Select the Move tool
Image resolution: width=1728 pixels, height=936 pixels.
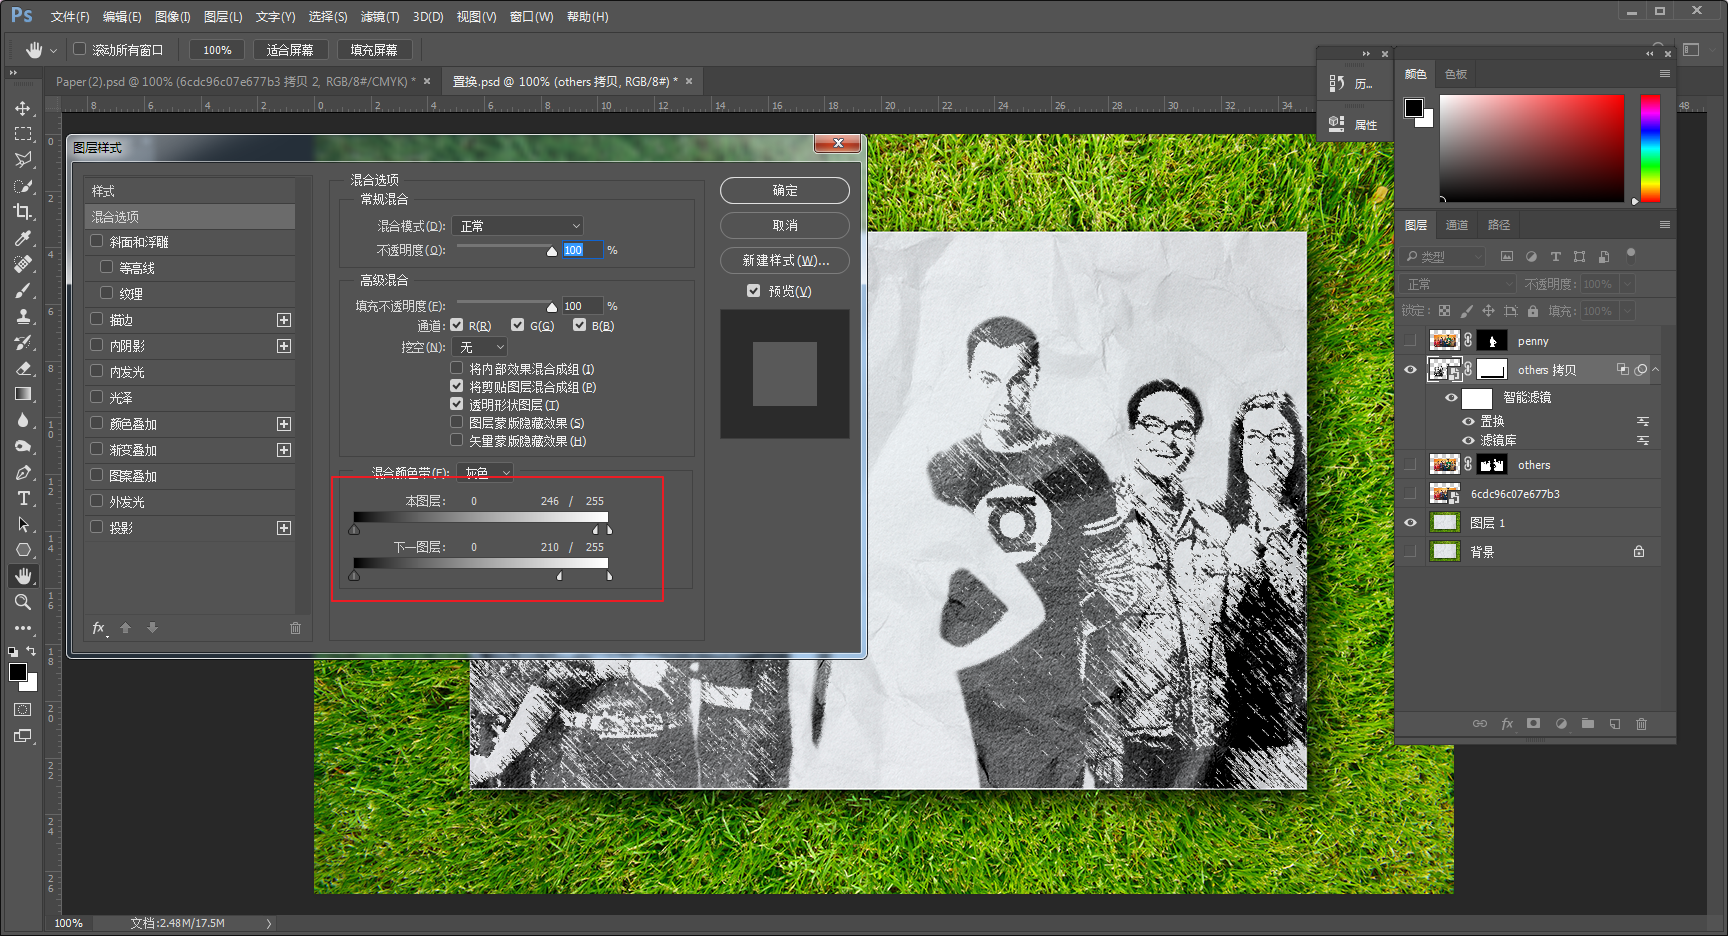tap(23, 108)
